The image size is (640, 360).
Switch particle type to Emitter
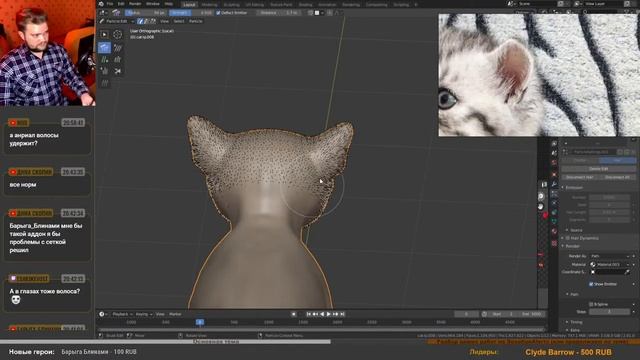pos(580,160)
